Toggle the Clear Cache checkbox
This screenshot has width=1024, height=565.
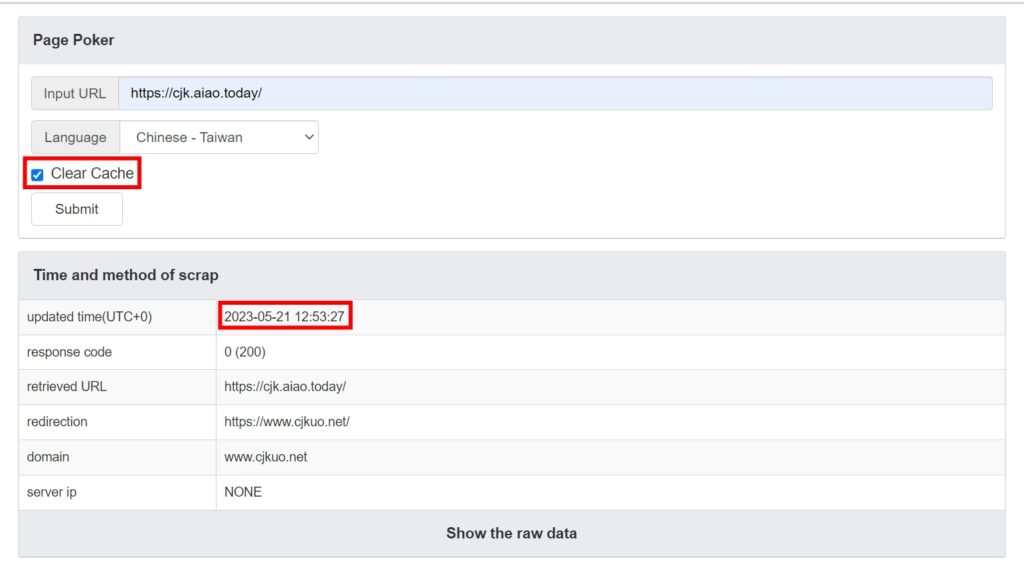[x=37, y=174]
